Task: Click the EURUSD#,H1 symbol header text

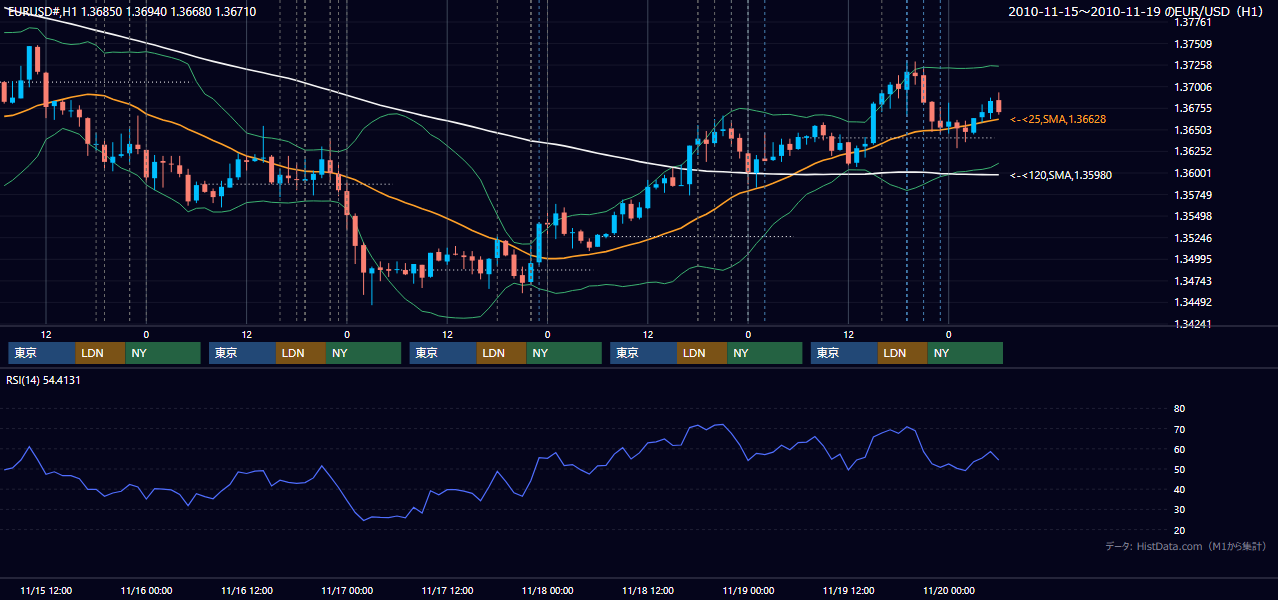Action: [131, 11]
